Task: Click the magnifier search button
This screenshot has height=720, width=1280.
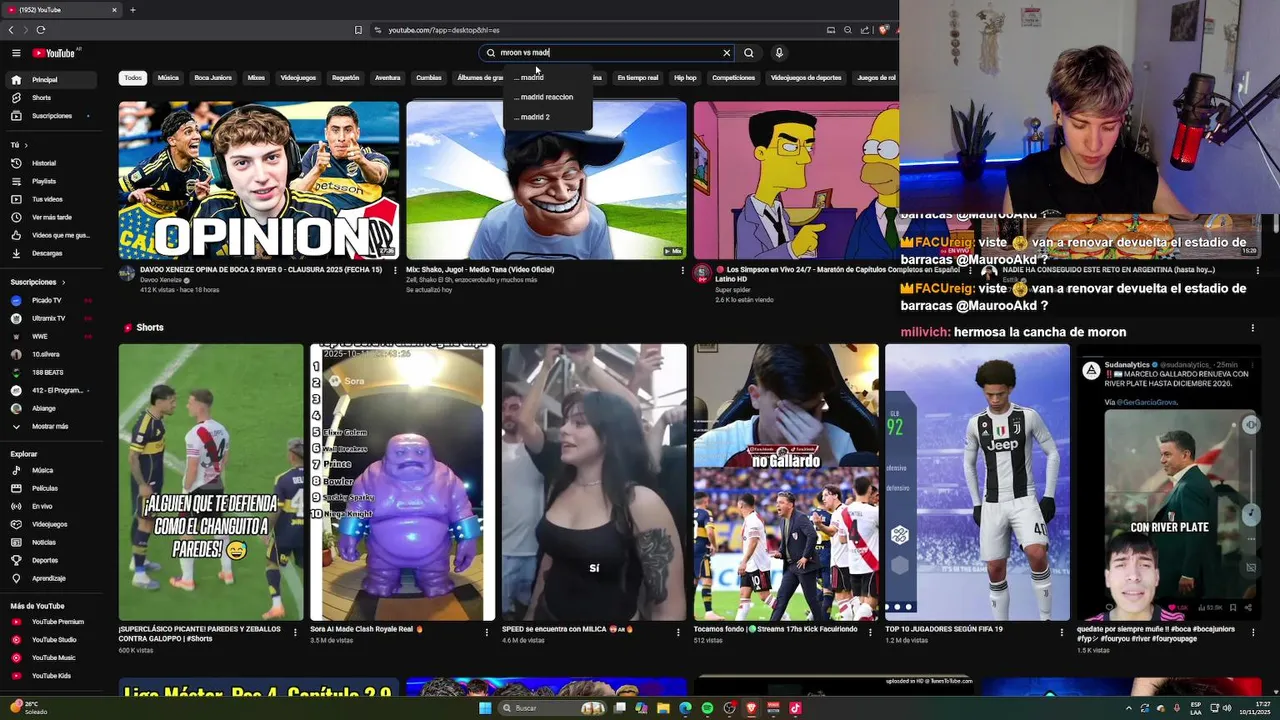Action: pos(749,53)
